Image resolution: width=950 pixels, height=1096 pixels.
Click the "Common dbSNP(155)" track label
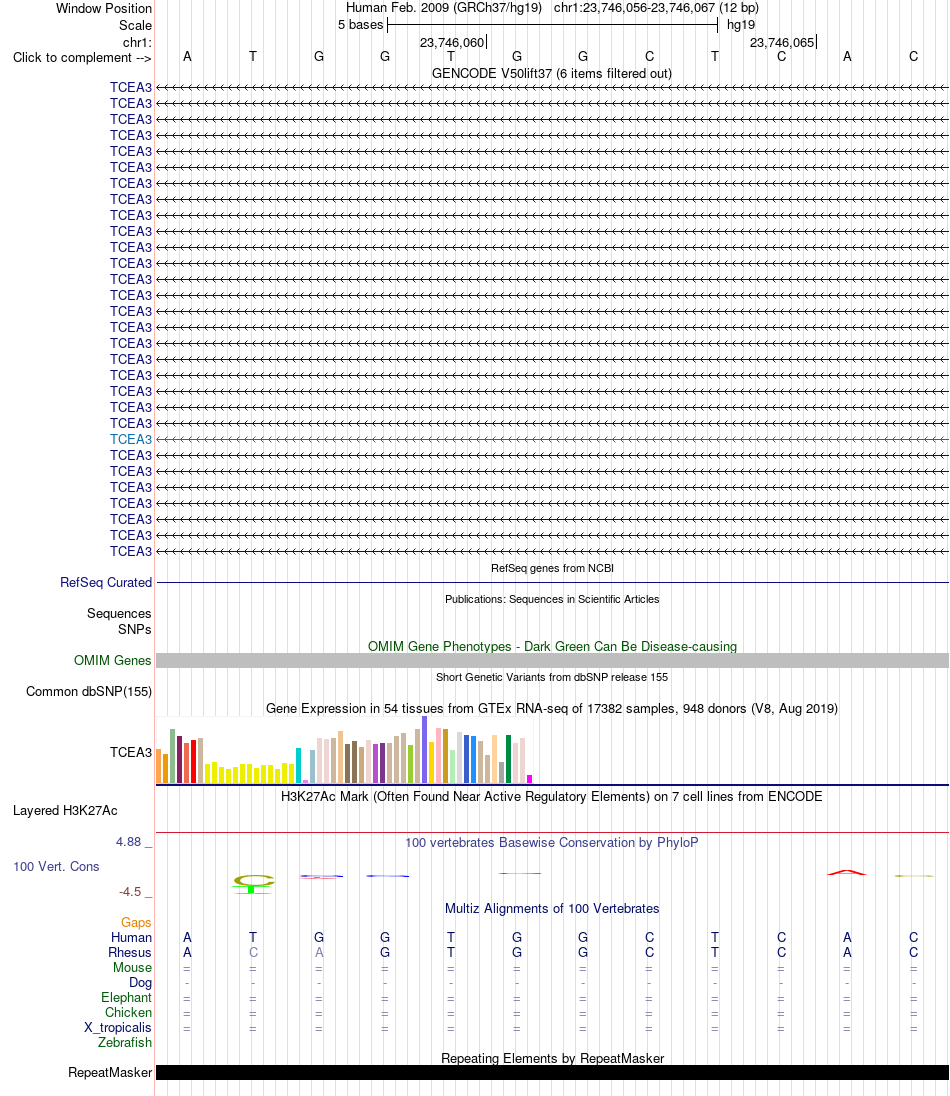89,691
